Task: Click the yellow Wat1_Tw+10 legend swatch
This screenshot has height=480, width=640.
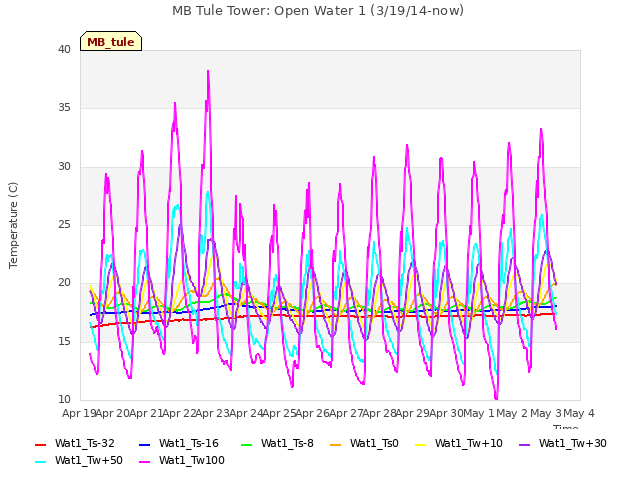Action: point(420,444)
